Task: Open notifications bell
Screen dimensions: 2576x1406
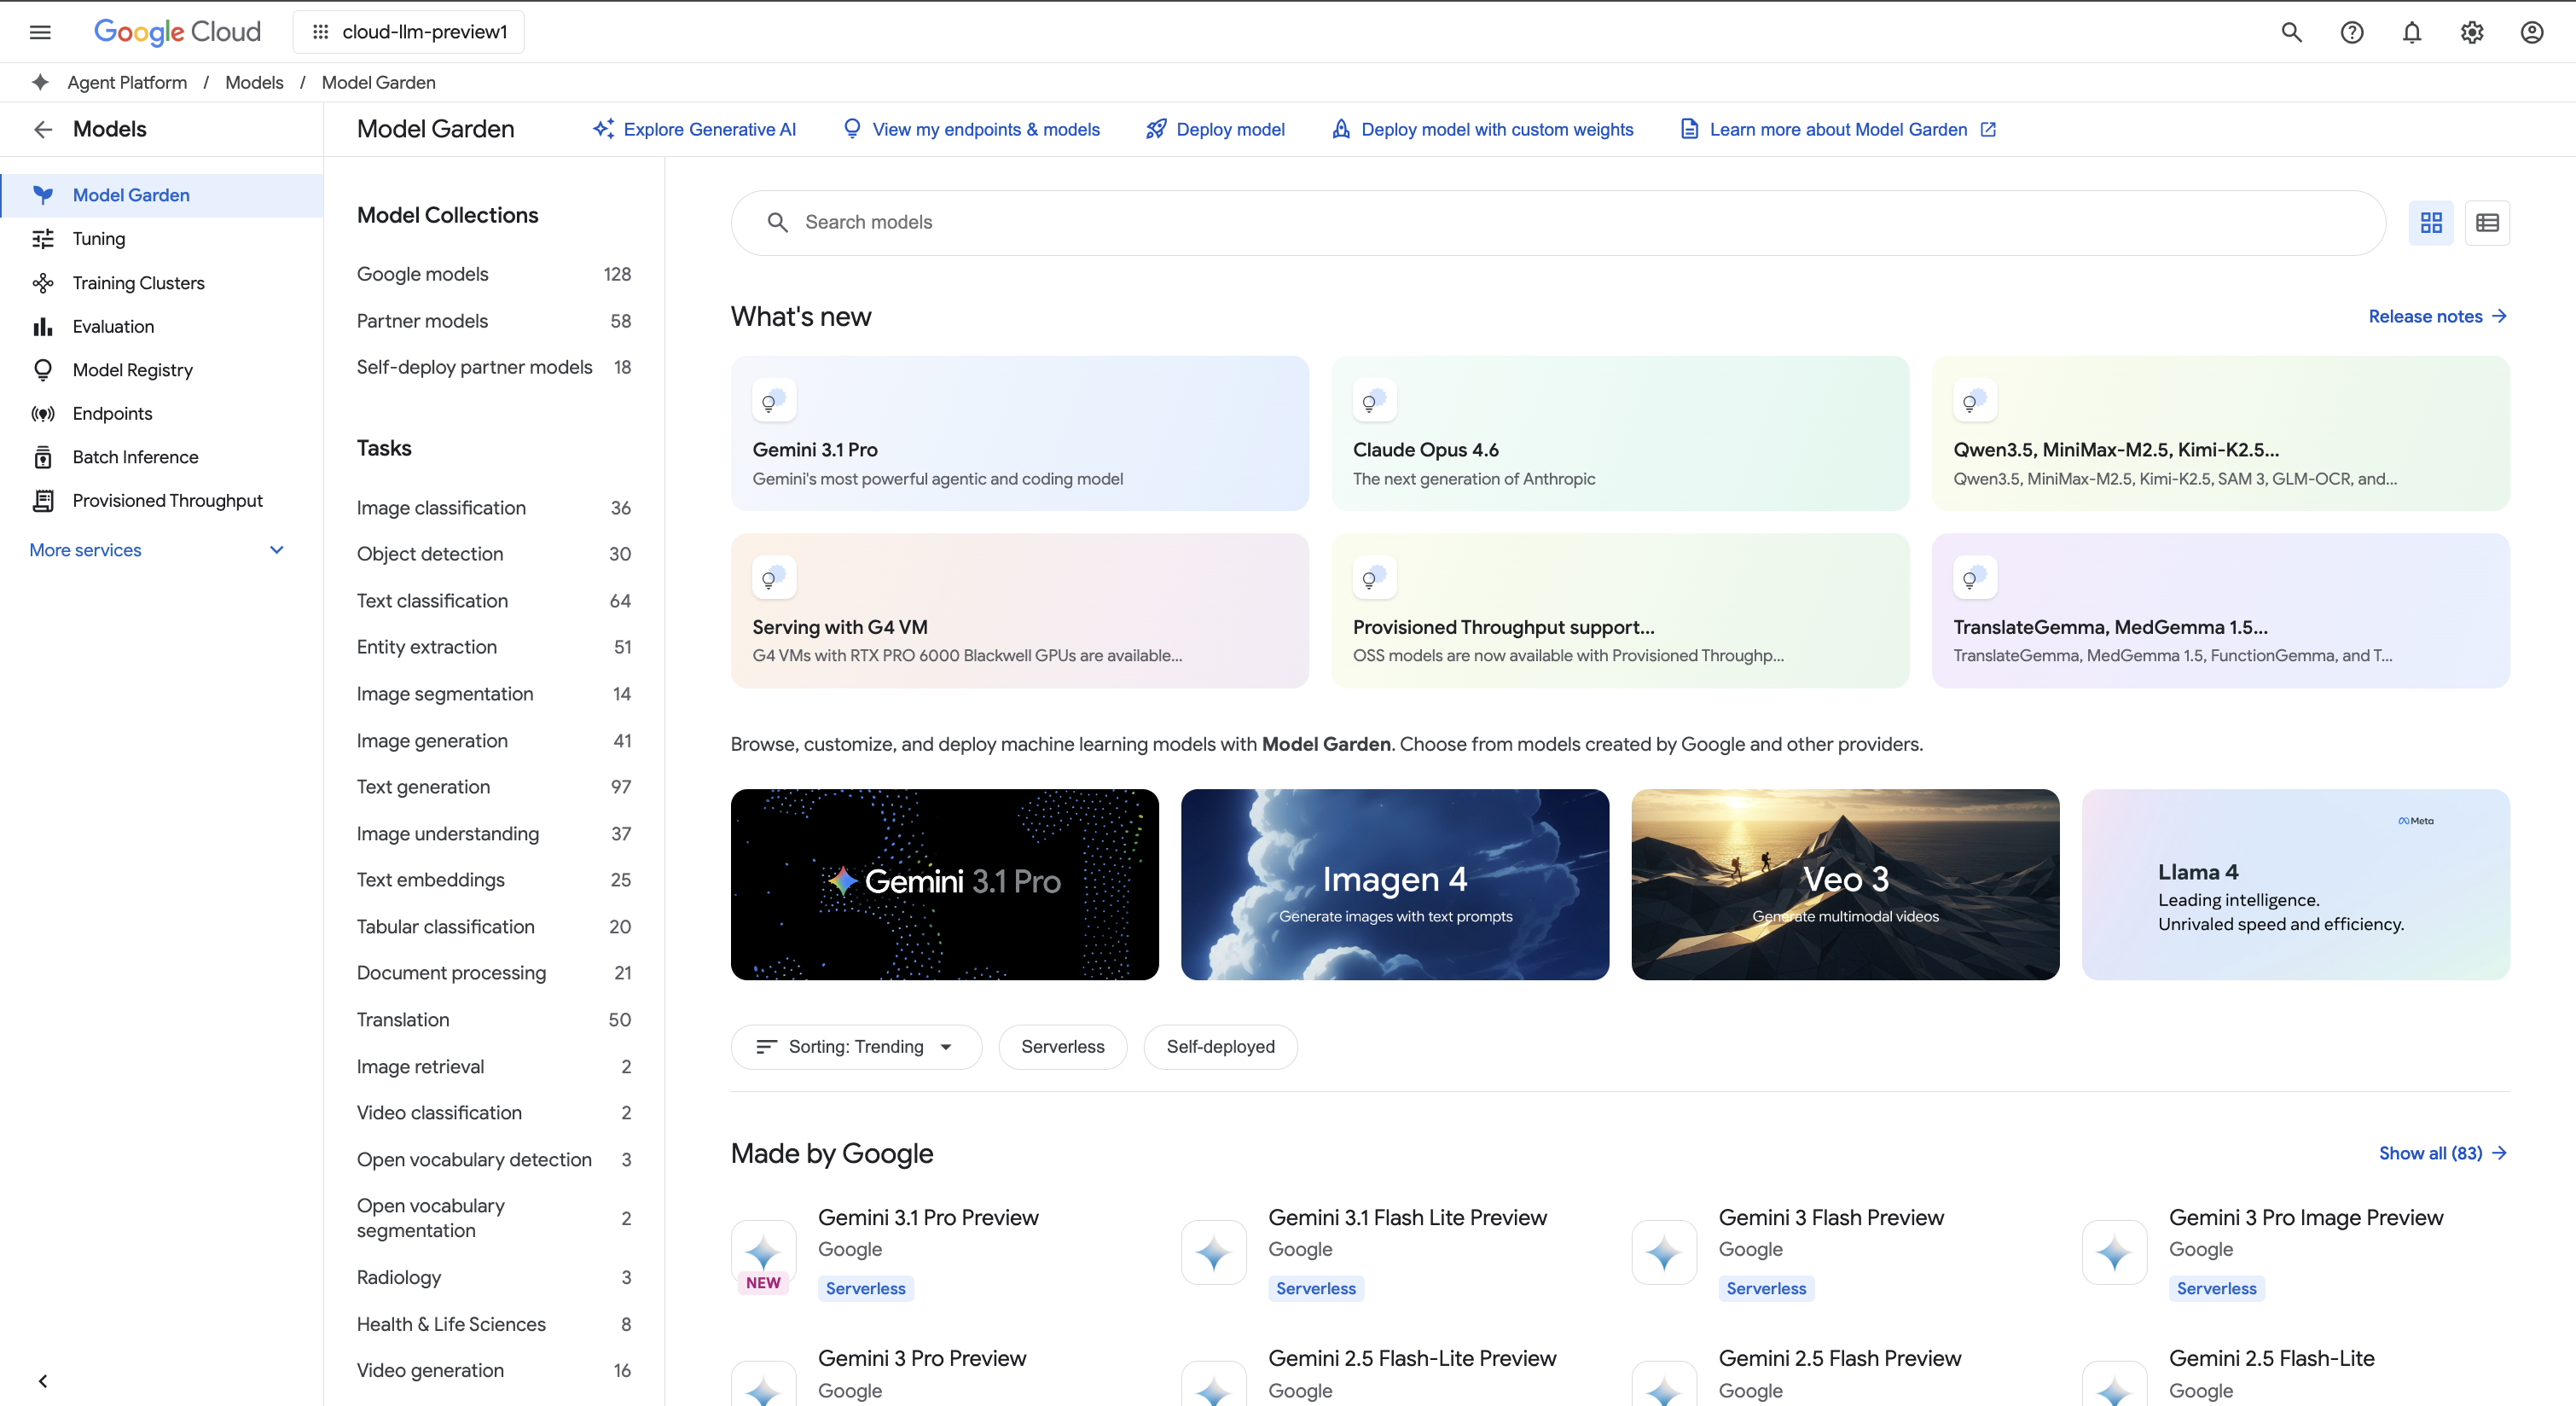Action: [2411, 31]
